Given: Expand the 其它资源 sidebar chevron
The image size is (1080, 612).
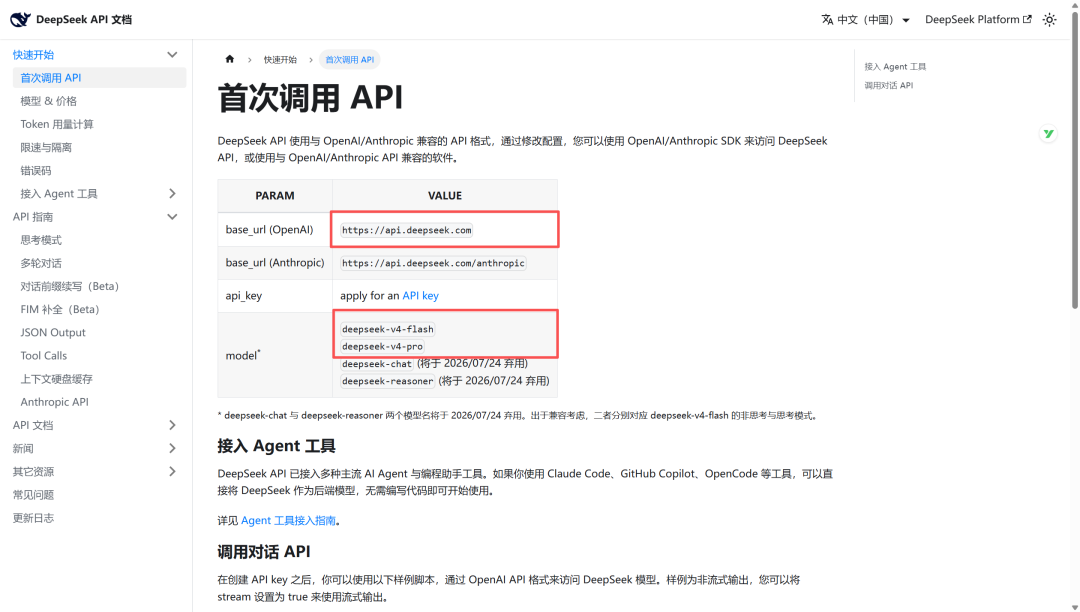Looking at the screenshot, I should coord(172,472).
